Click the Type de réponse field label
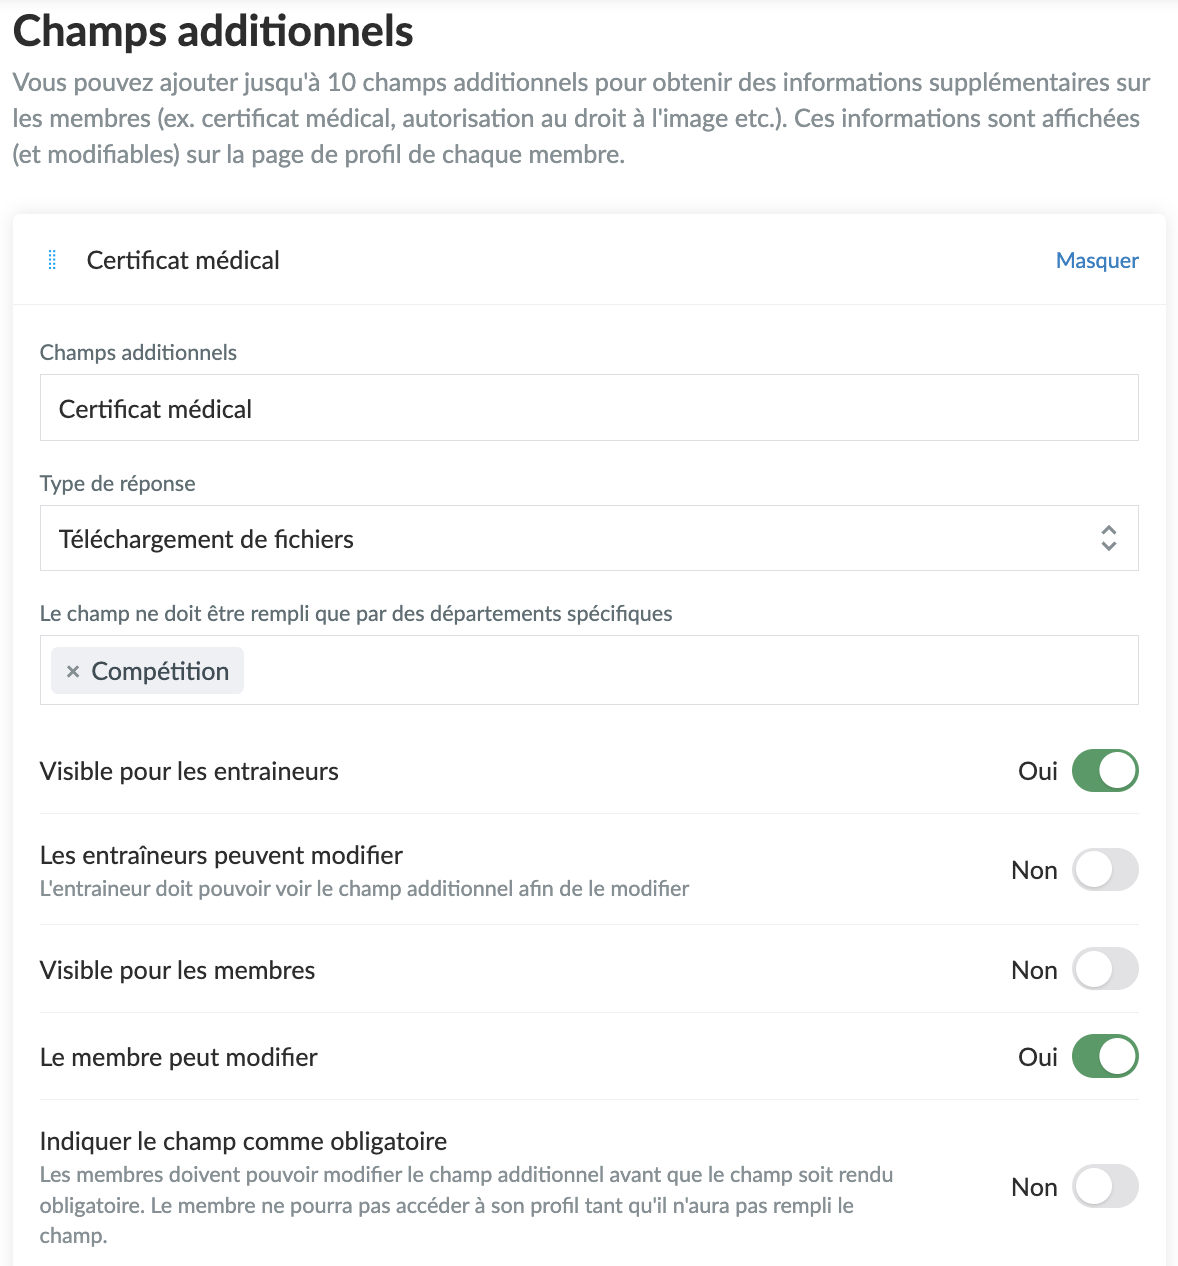Screen dimensions: 1178x1266 coord(118,484)
